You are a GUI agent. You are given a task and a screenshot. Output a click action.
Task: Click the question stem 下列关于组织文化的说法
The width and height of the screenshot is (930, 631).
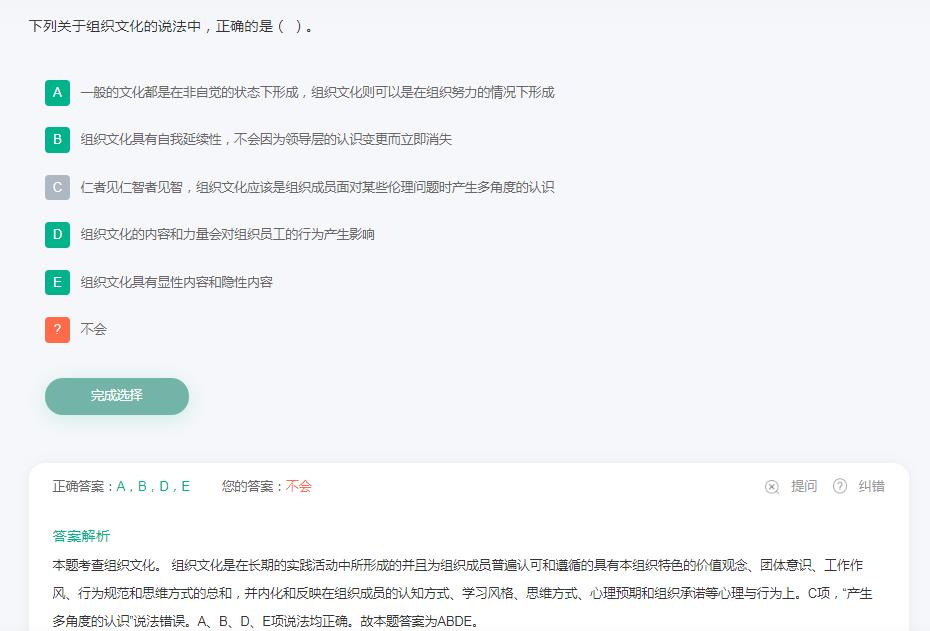click(170, 26)
